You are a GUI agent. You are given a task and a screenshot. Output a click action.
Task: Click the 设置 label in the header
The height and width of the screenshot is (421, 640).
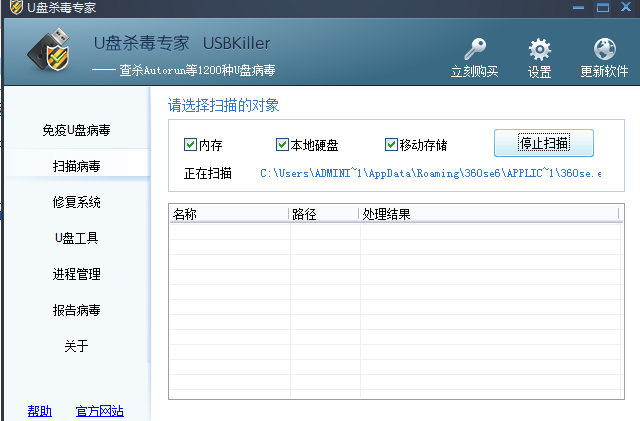[x=540, y=72]
